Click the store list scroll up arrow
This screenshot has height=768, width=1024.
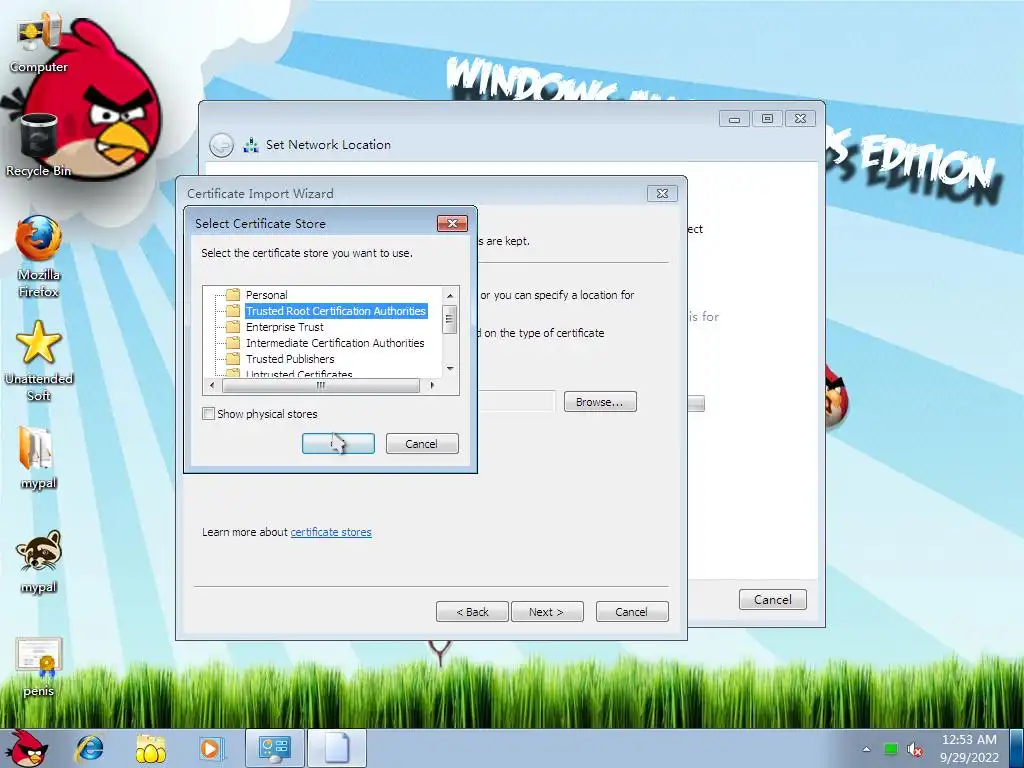coord(450,296)
